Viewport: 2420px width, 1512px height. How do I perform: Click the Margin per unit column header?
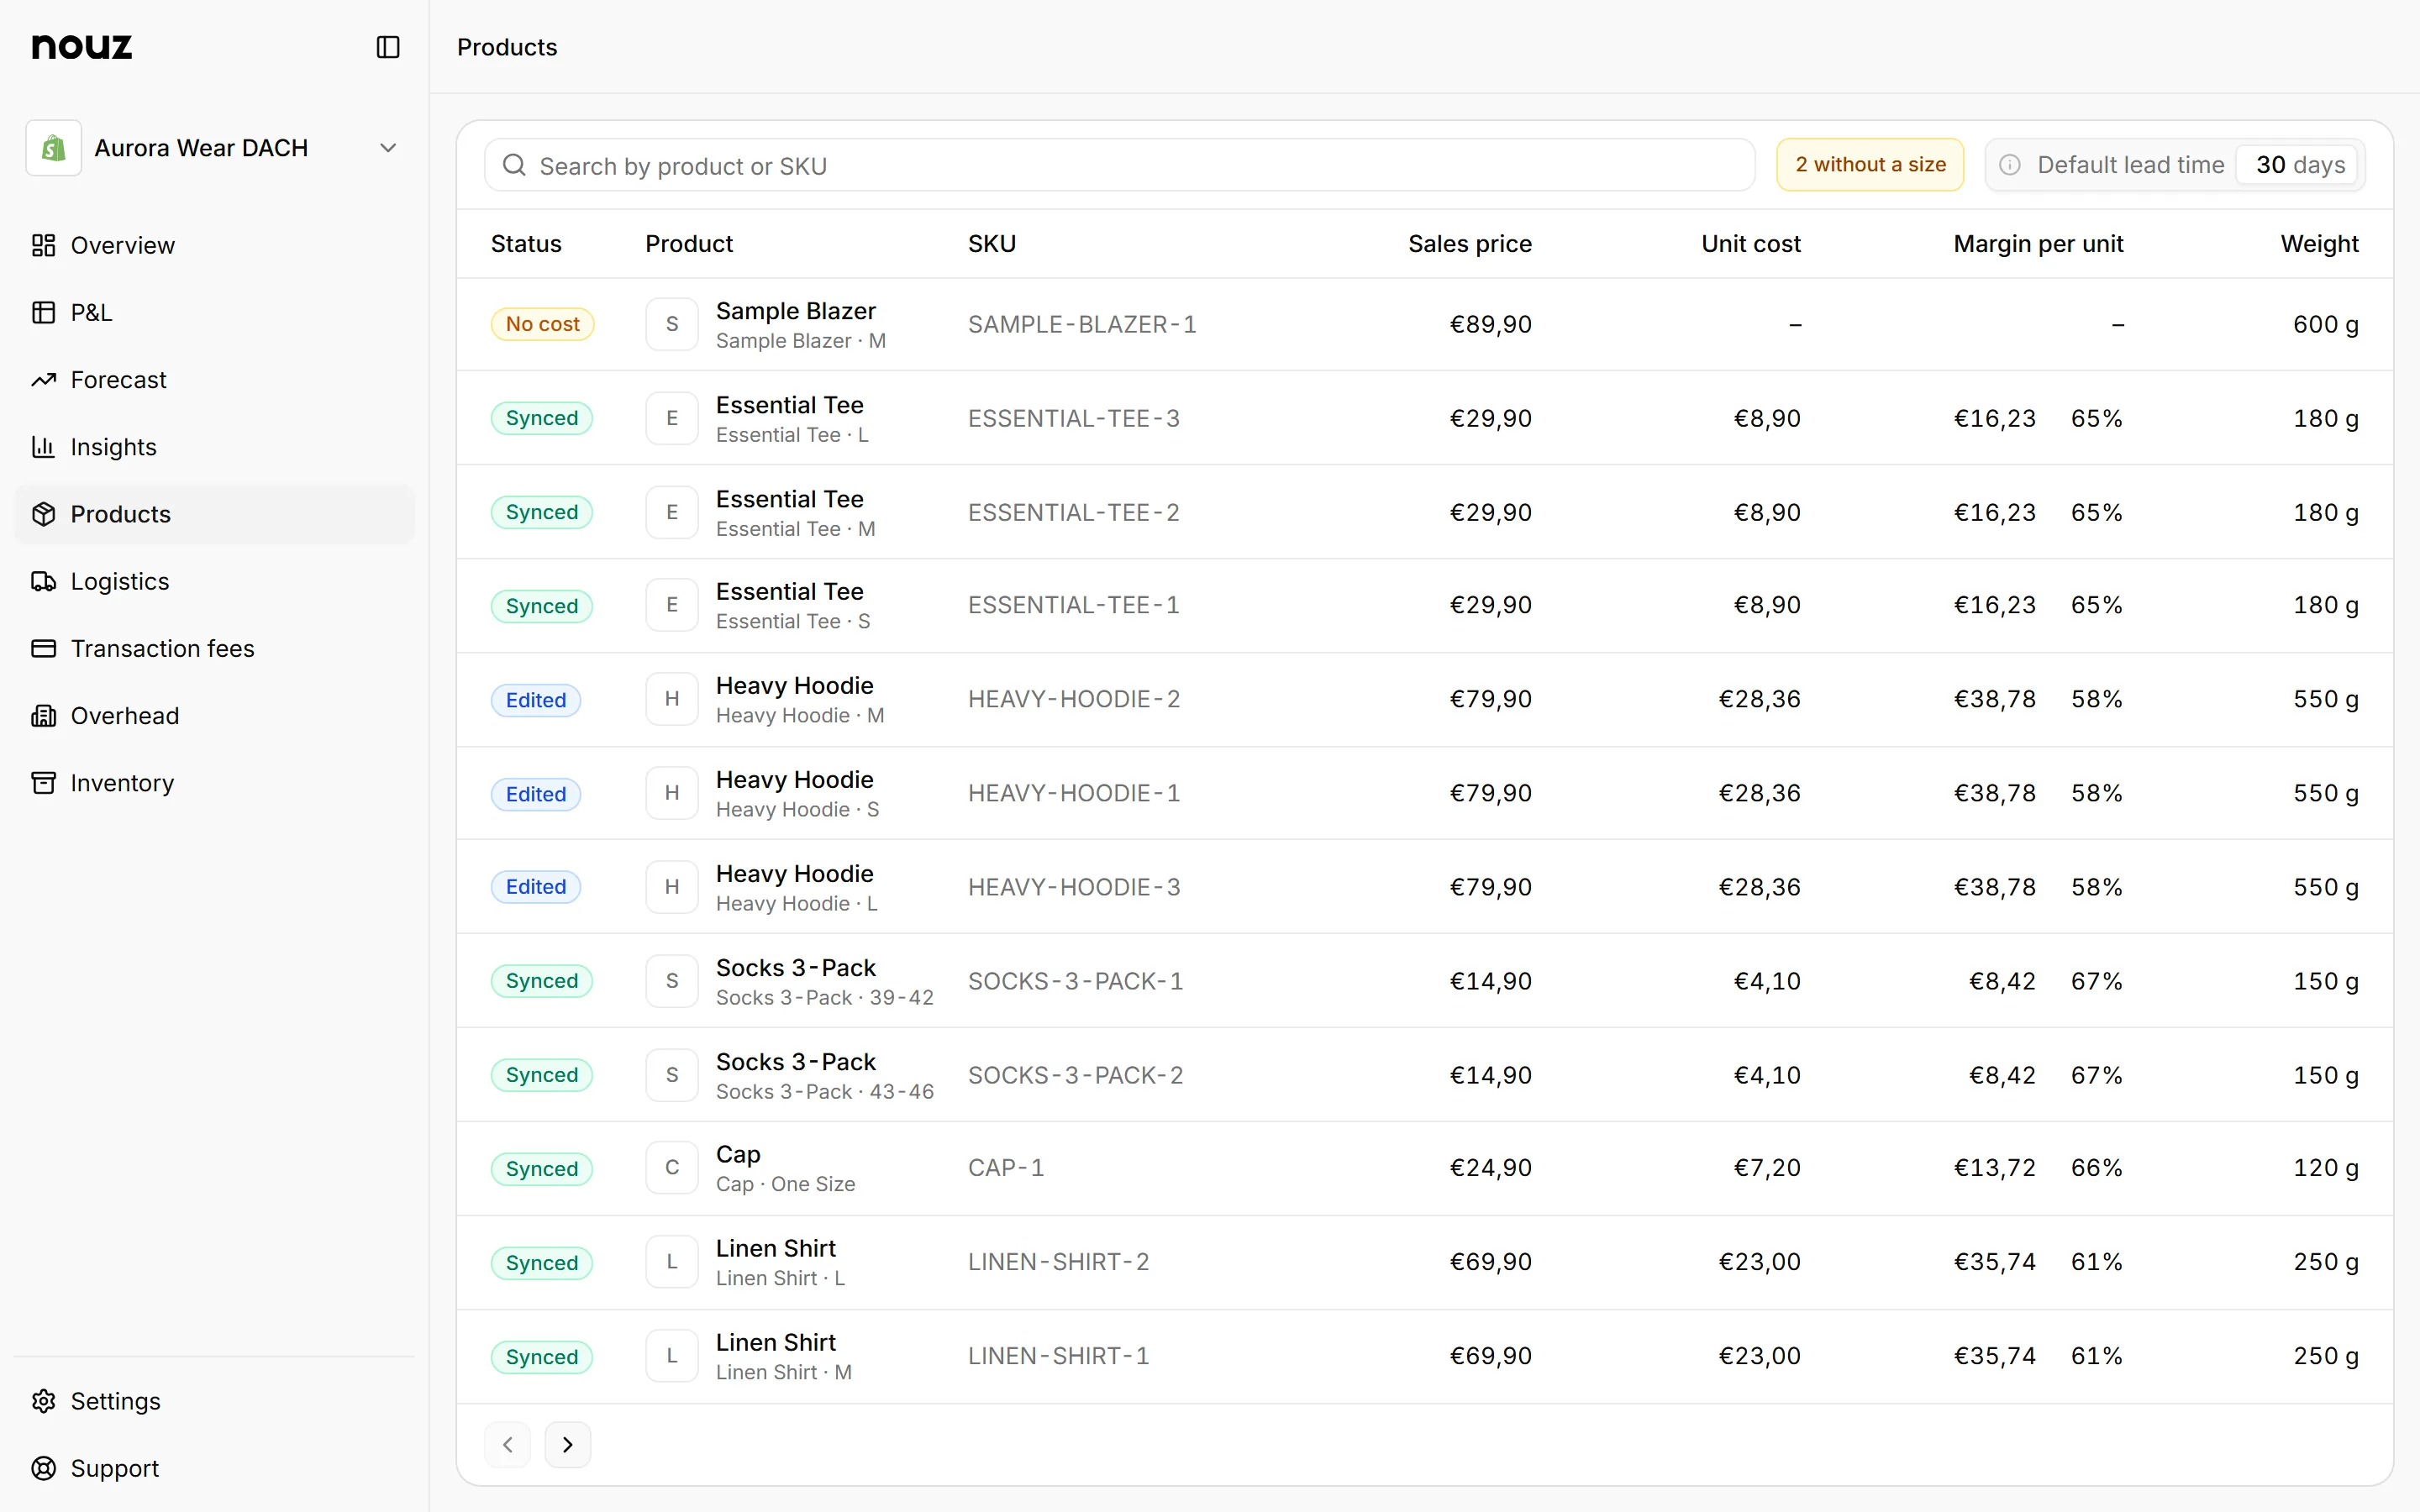2038,244
